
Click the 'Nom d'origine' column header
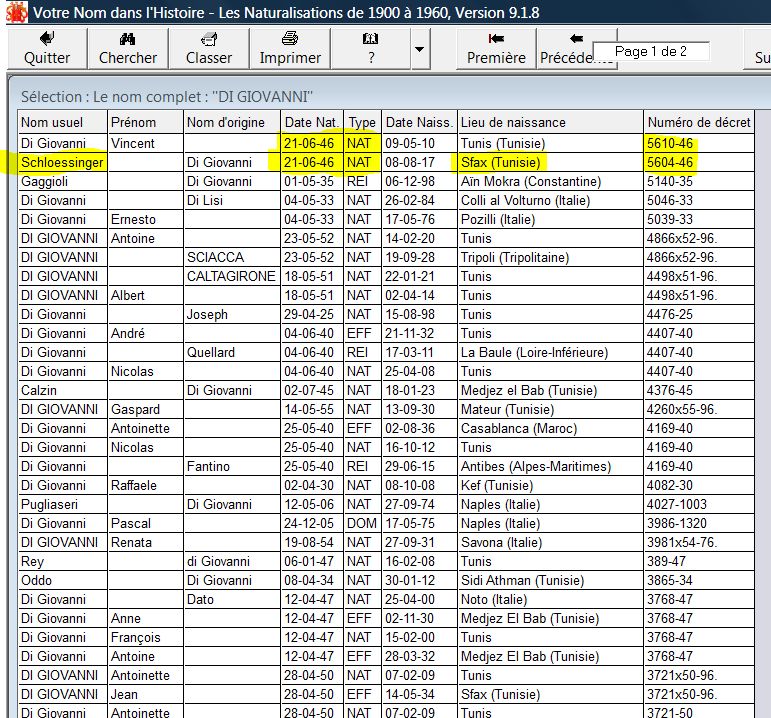click(232, 122)
